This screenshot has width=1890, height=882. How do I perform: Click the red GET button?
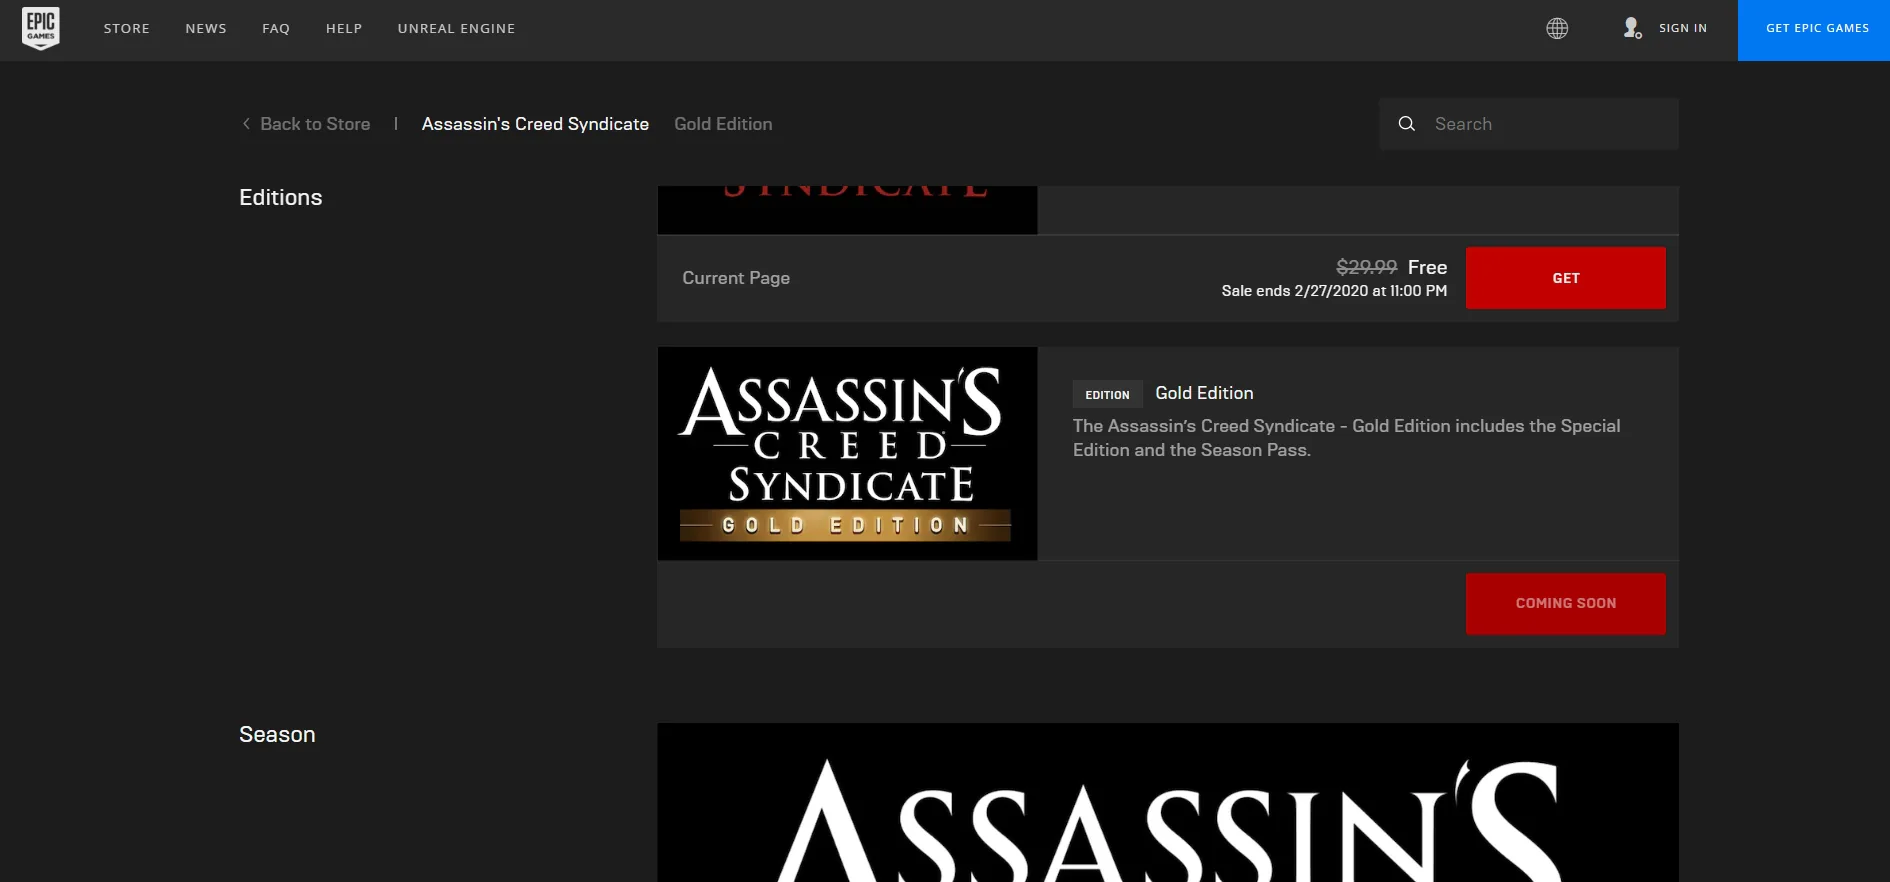(1566, 278)
